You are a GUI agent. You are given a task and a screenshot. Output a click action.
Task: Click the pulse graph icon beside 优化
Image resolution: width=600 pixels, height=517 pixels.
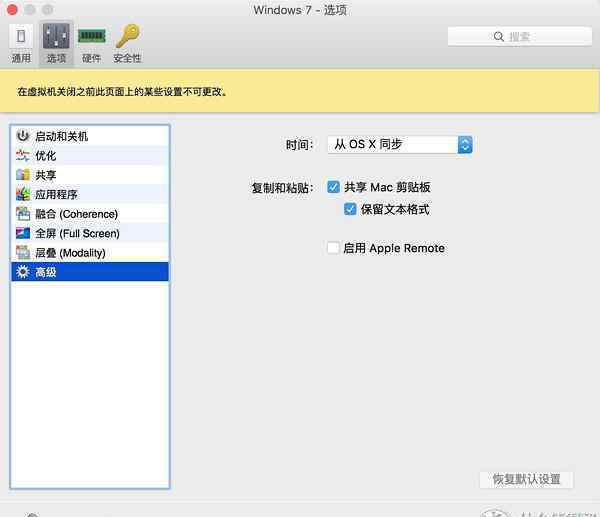pyautogui.click(x=23, y=155)
